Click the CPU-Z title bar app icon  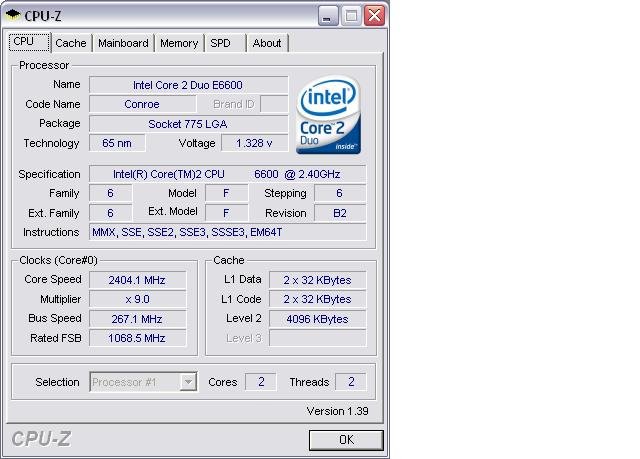(14, 16)
